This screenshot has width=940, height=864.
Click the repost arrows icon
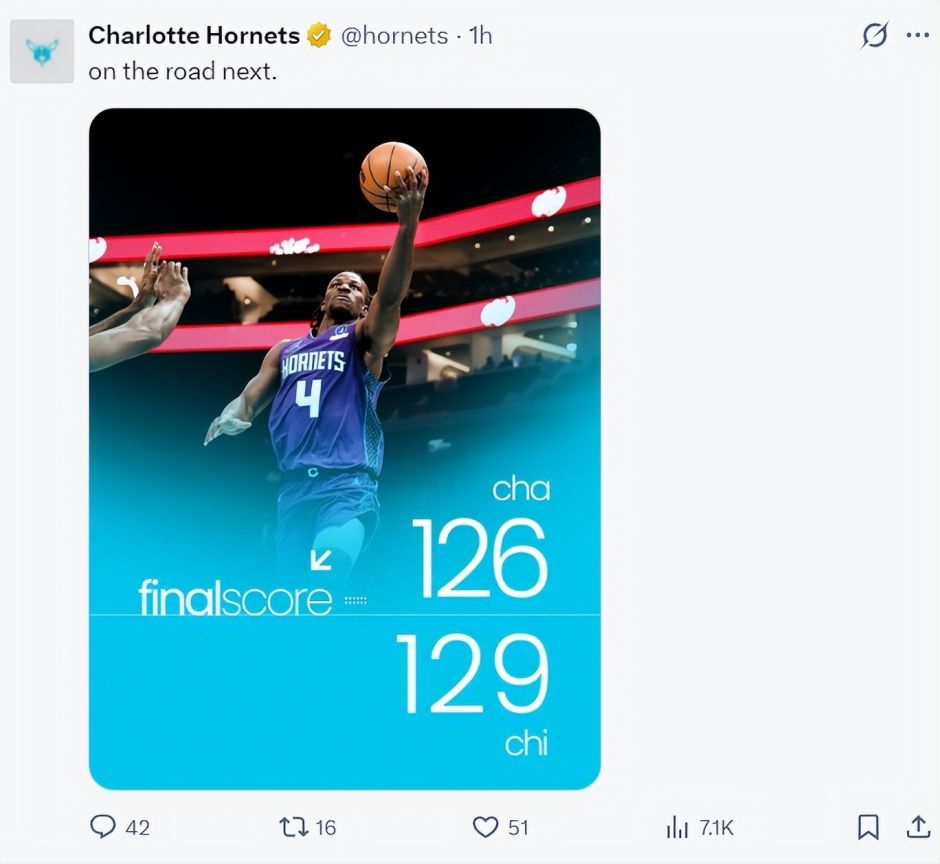click(x=294, y=827)
